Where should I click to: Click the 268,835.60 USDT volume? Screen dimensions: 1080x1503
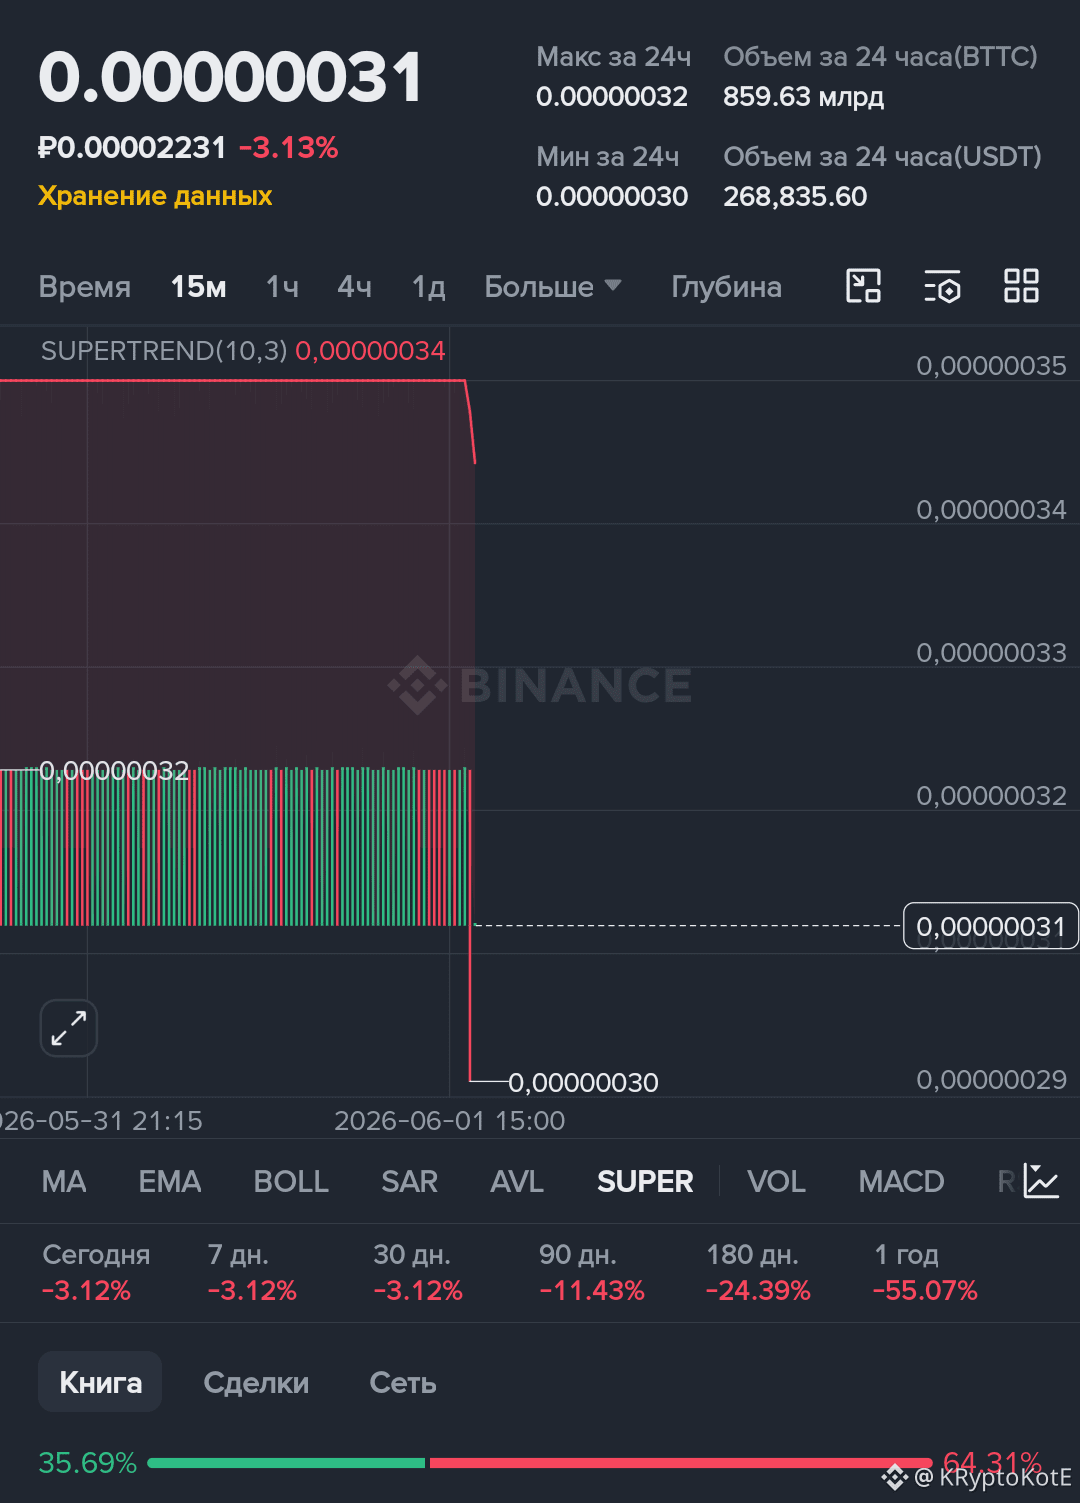point(795,197)
